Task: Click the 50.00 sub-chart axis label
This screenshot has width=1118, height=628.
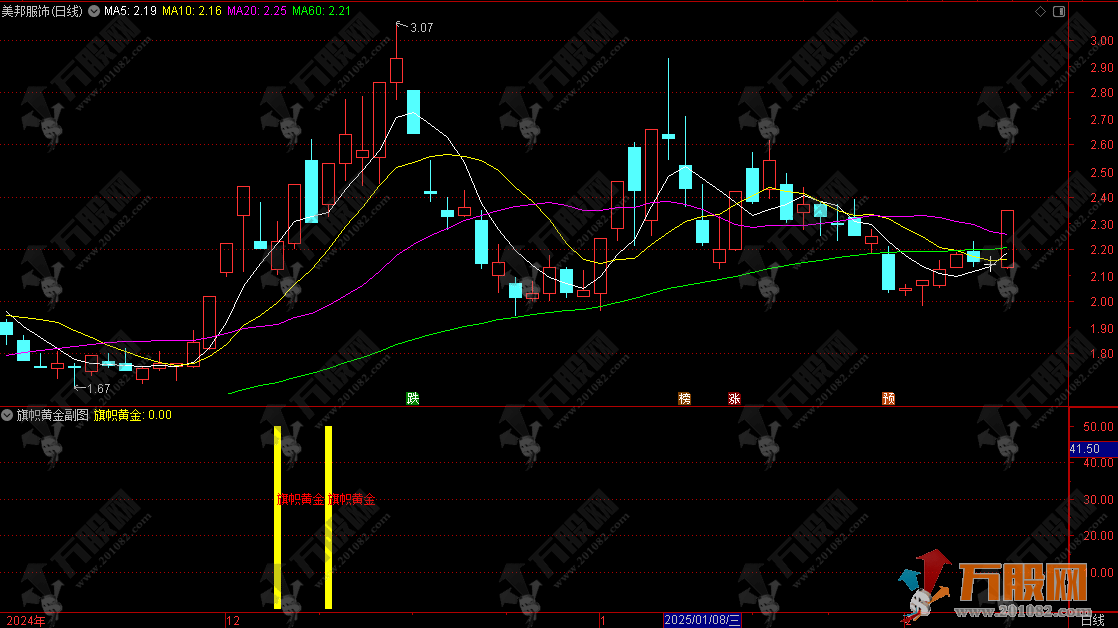Action: click(x=1098, y=427)
